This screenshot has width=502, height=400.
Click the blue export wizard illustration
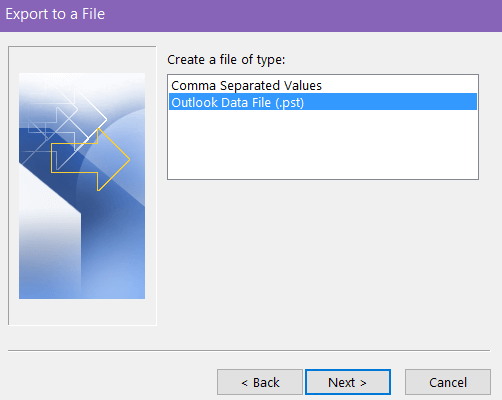(x=82, y=186)
